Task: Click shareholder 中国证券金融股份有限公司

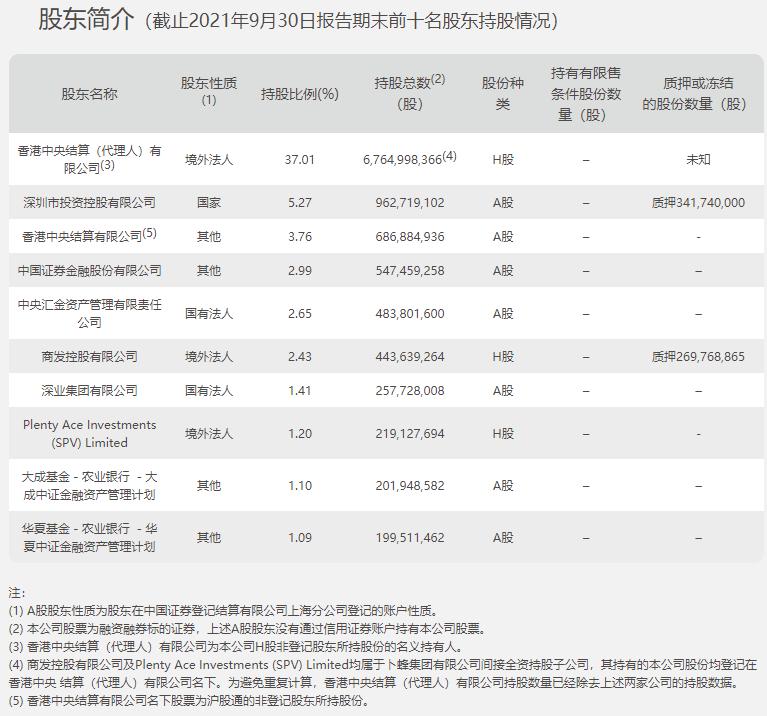Action: click(x=89, y=270)
